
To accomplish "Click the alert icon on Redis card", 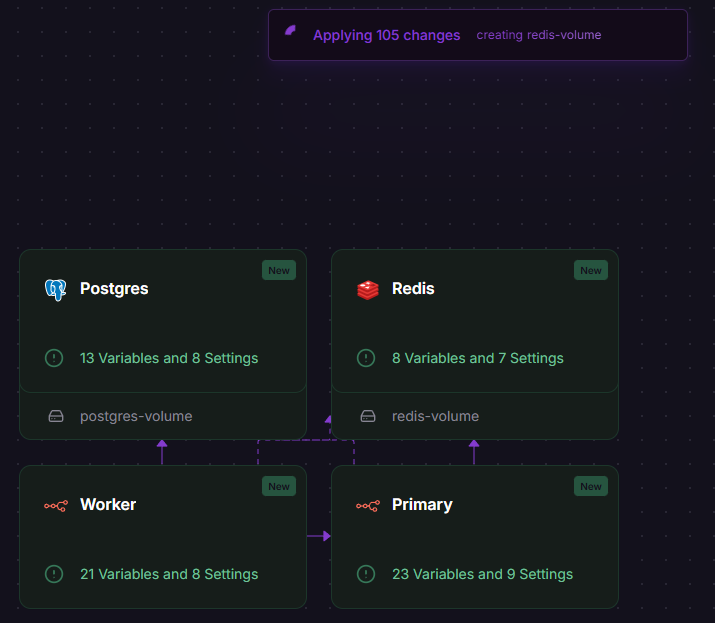I will [x=366, y=358].
